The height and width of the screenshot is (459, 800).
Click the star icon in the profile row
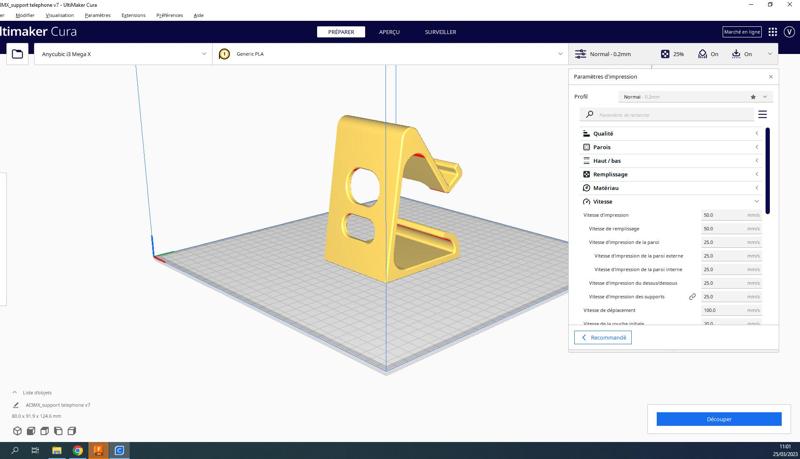(753, 97)
